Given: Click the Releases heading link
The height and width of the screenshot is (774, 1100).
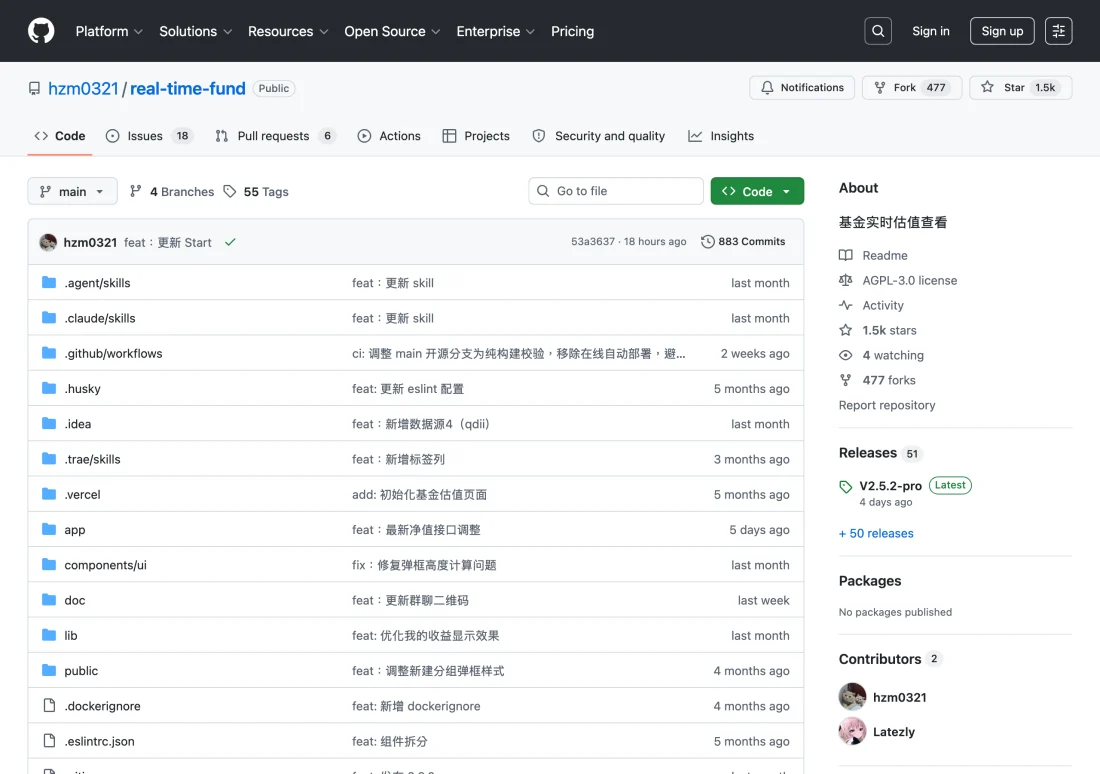Looking at the screenshot, I should point(867,453).
